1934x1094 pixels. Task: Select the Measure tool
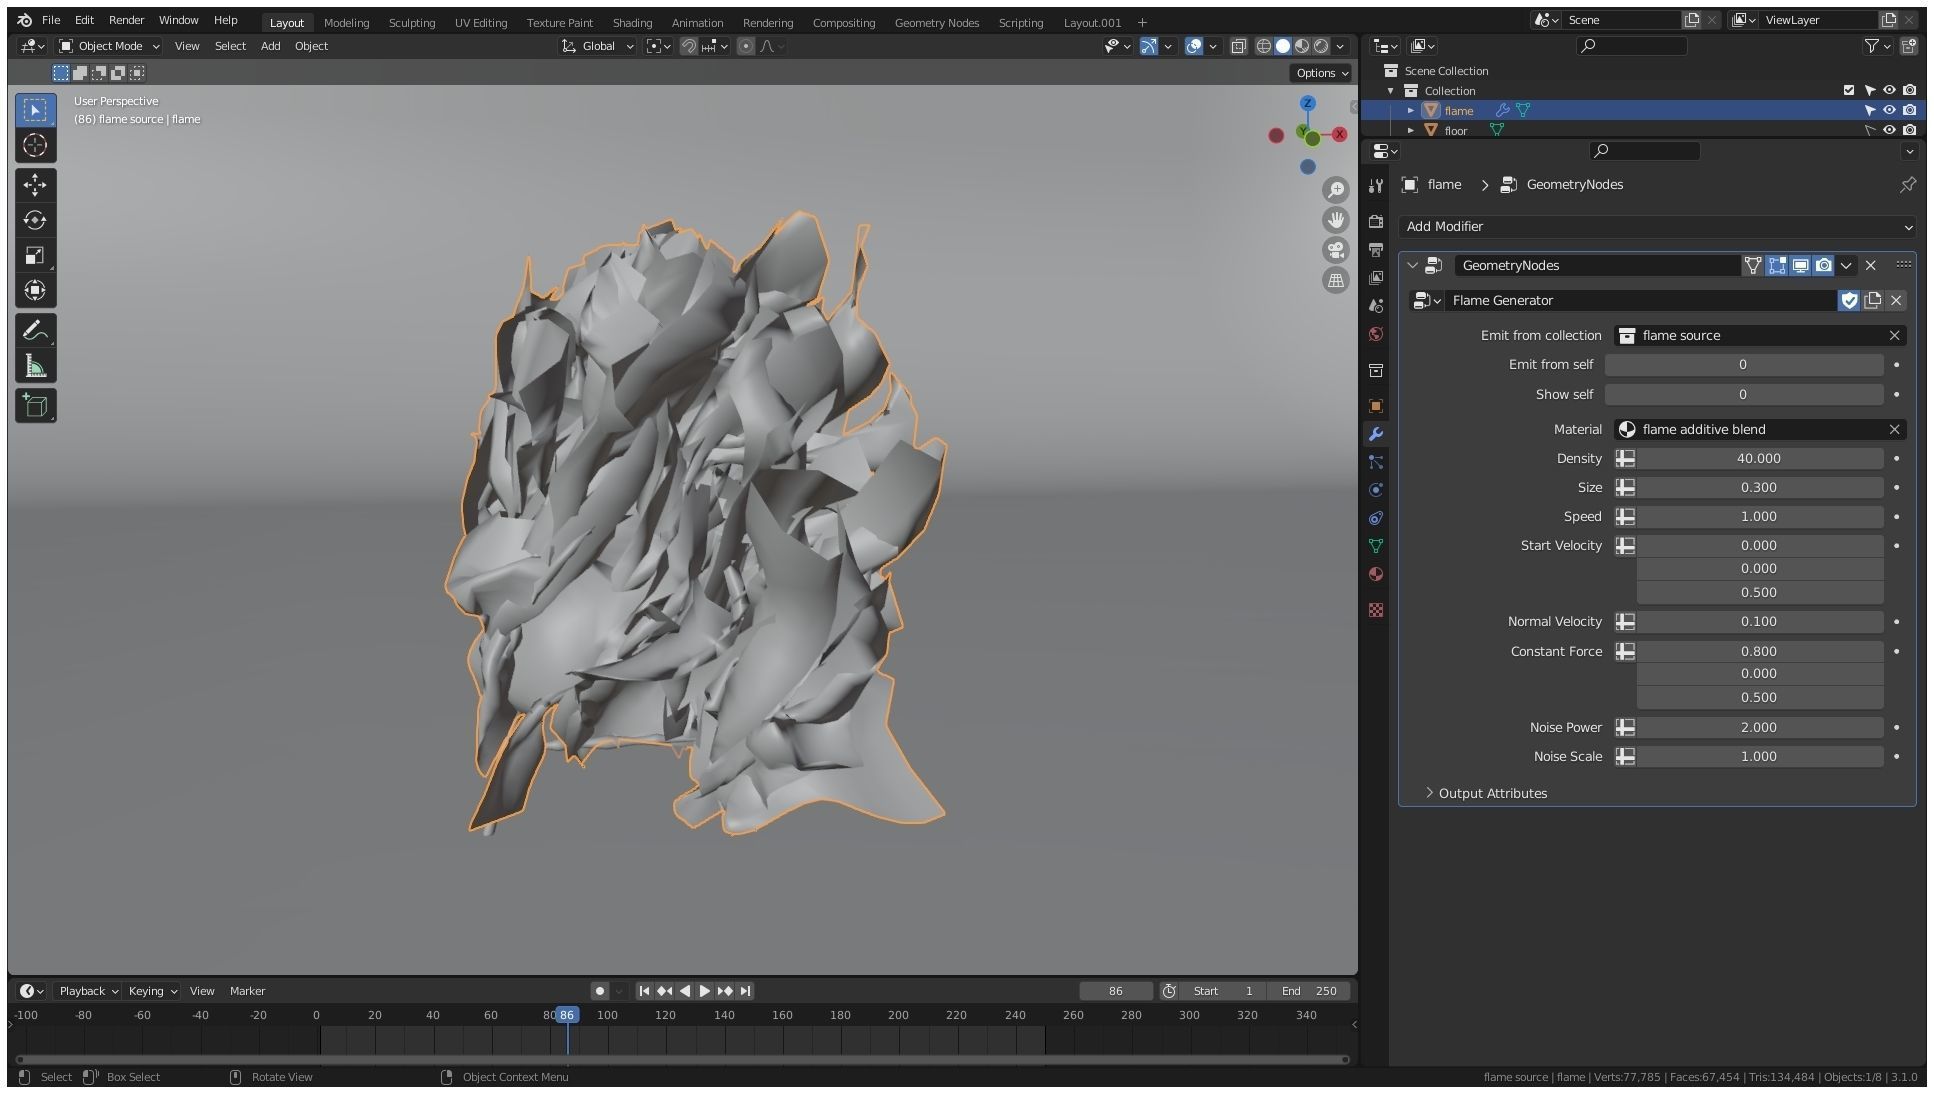pyautogui.click(x=35, y=366)
